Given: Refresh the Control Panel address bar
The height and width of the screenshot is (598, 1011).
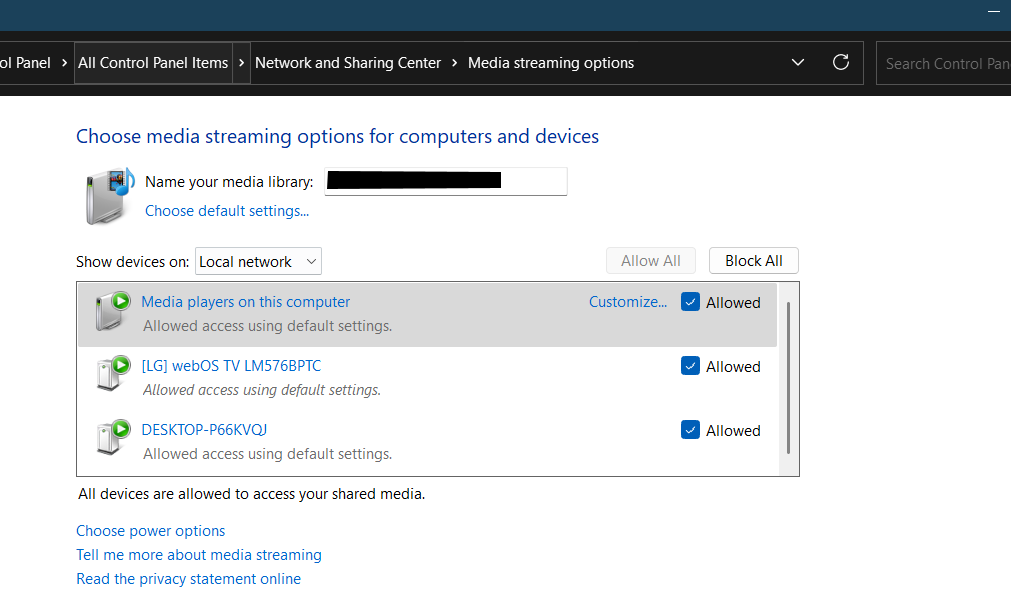Looking at the screenshot, I should (x=841, y=63).
